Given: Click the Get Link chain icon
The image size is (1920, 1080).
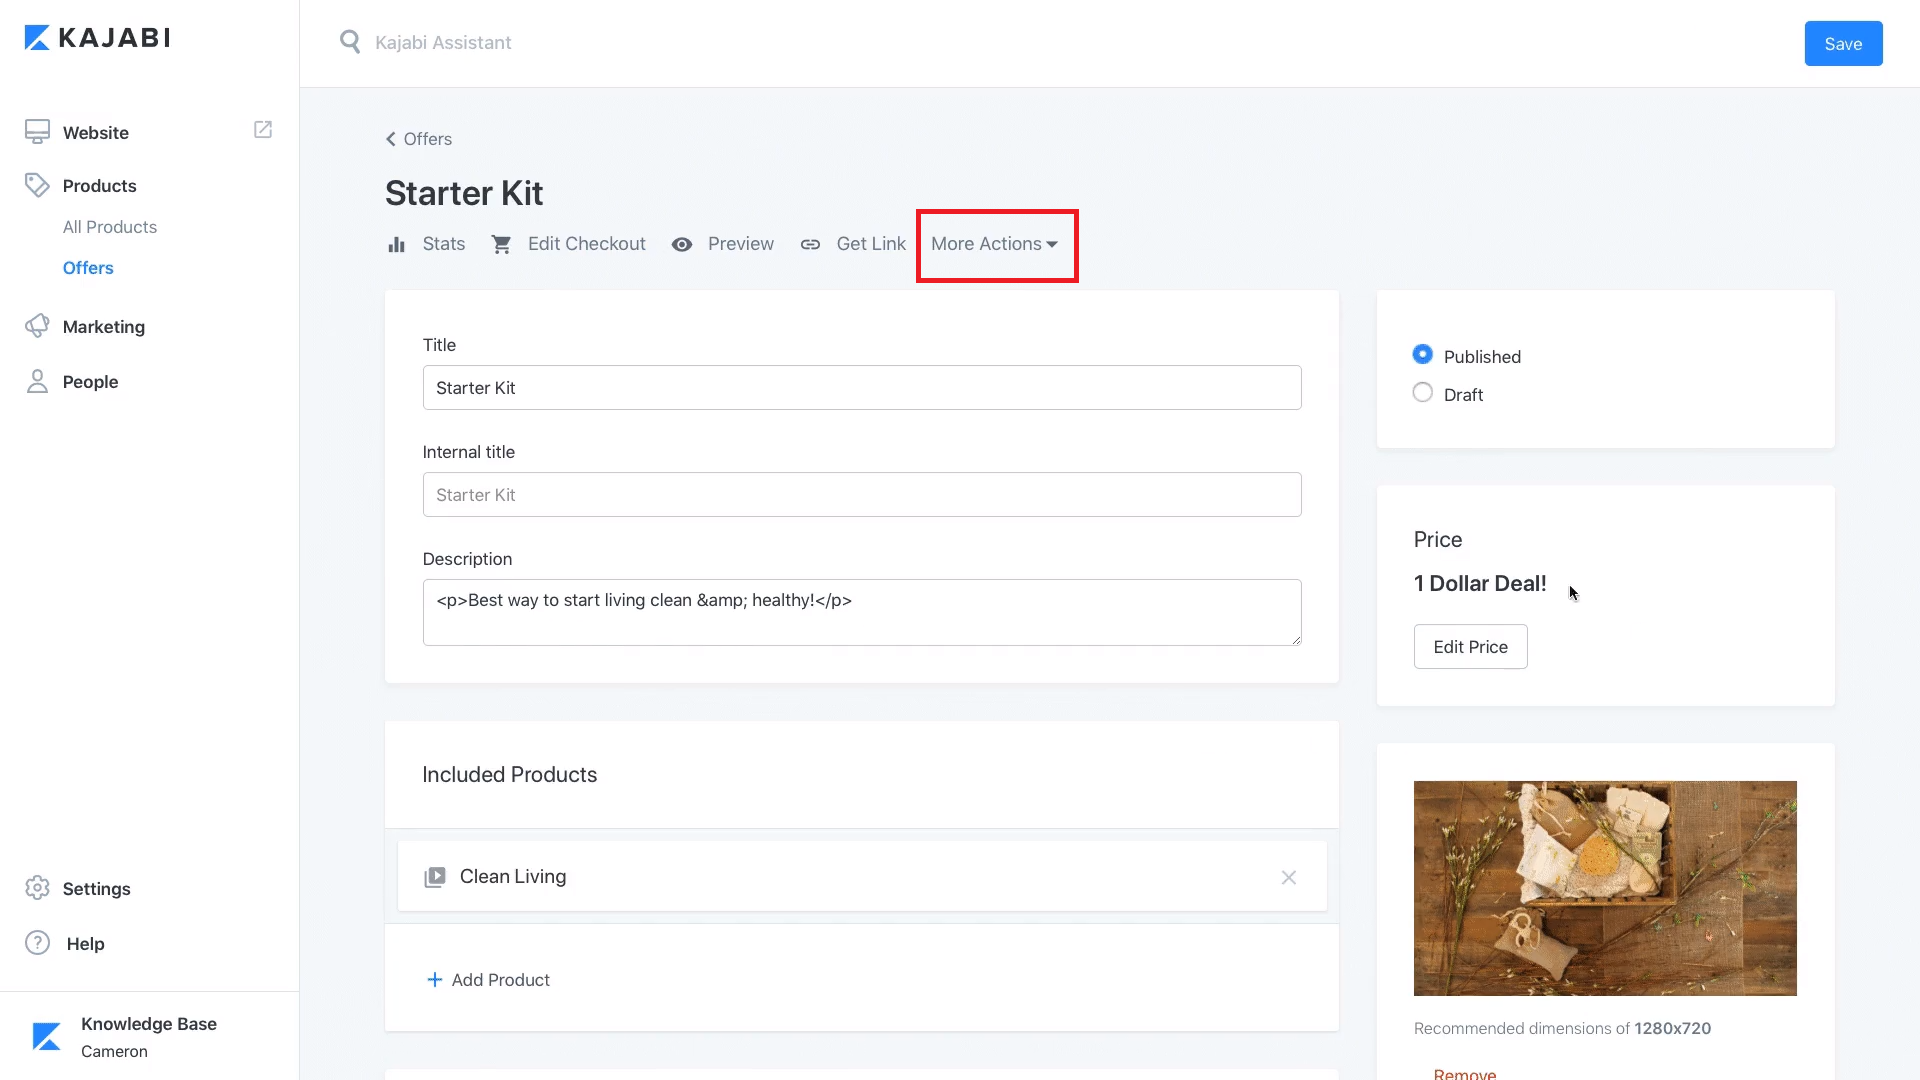Looking at the screenshot, I should pyautogui.click(x=810, y=244).
